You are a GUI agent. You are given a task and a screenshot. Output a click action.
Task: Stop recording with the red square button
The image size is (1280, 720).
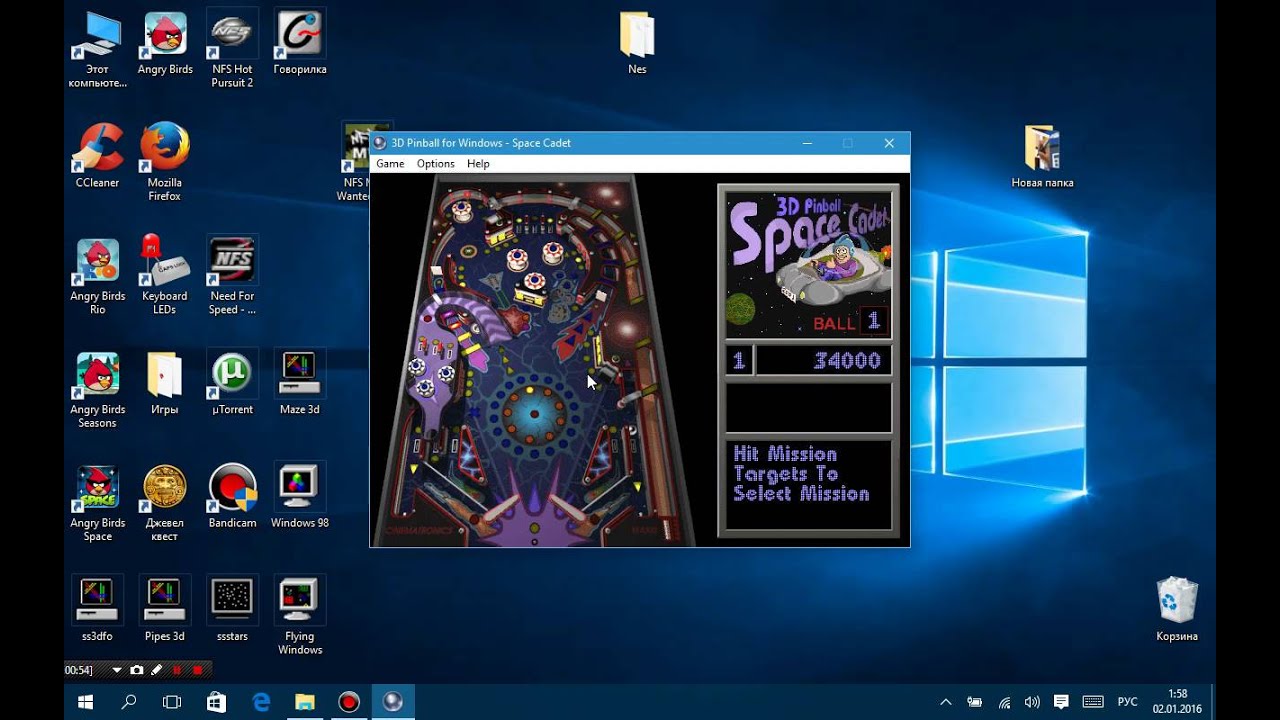click(x=197, y=670)
